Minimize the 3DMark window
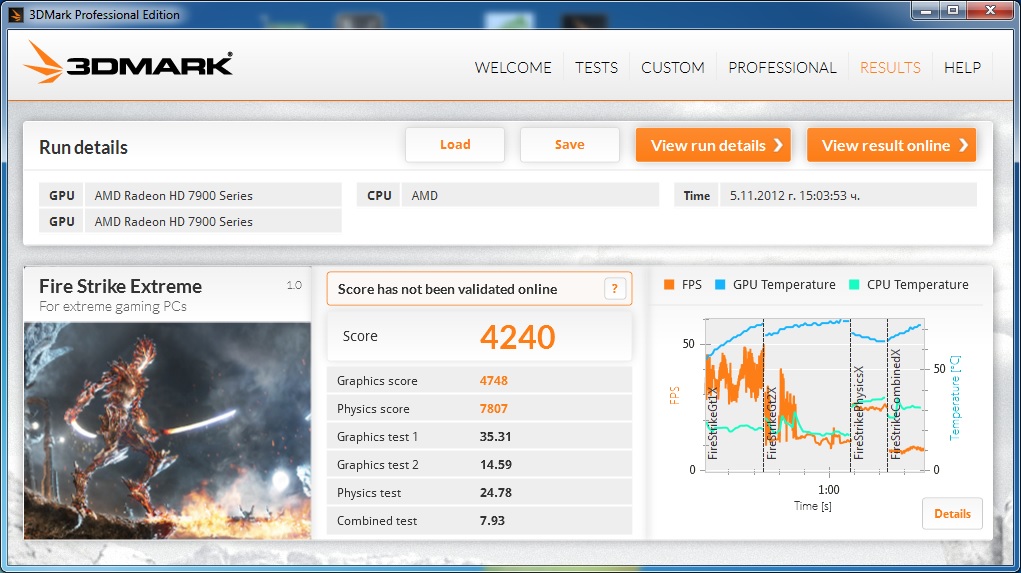Screen dimensions: 1021x573 point(925,10)
